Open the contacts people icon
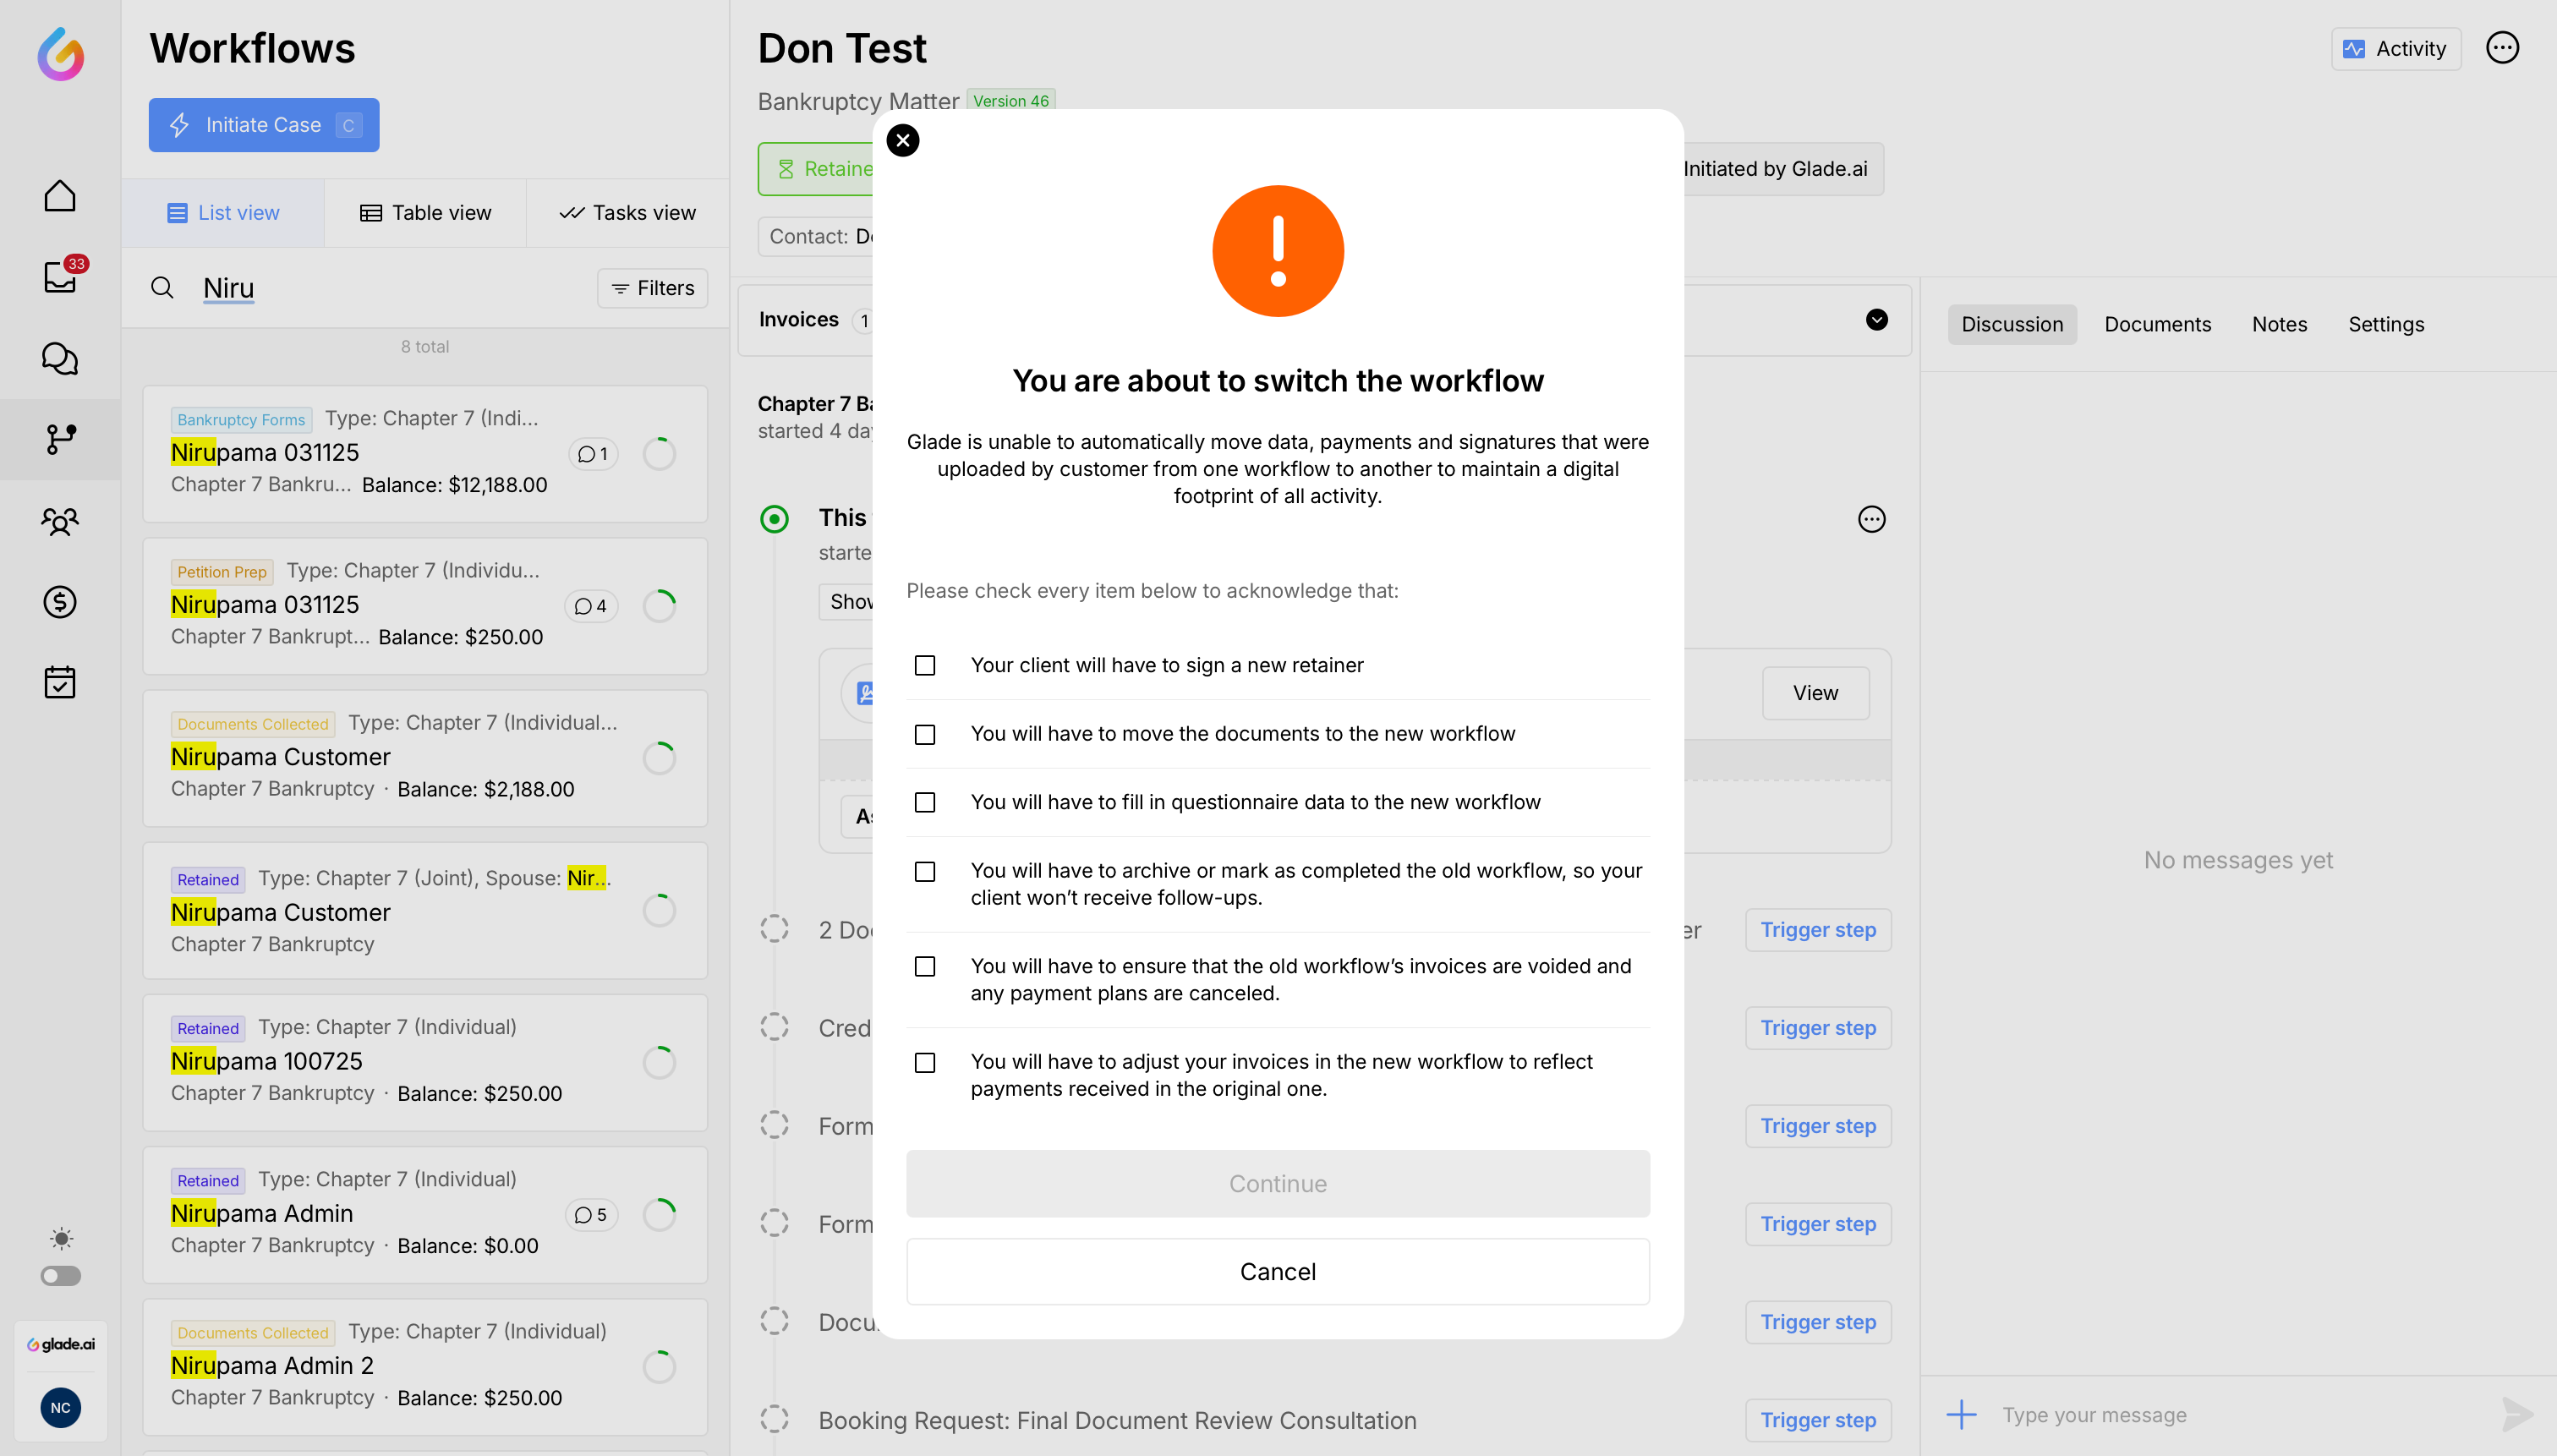The image size is (2557, 1456). 60,521
